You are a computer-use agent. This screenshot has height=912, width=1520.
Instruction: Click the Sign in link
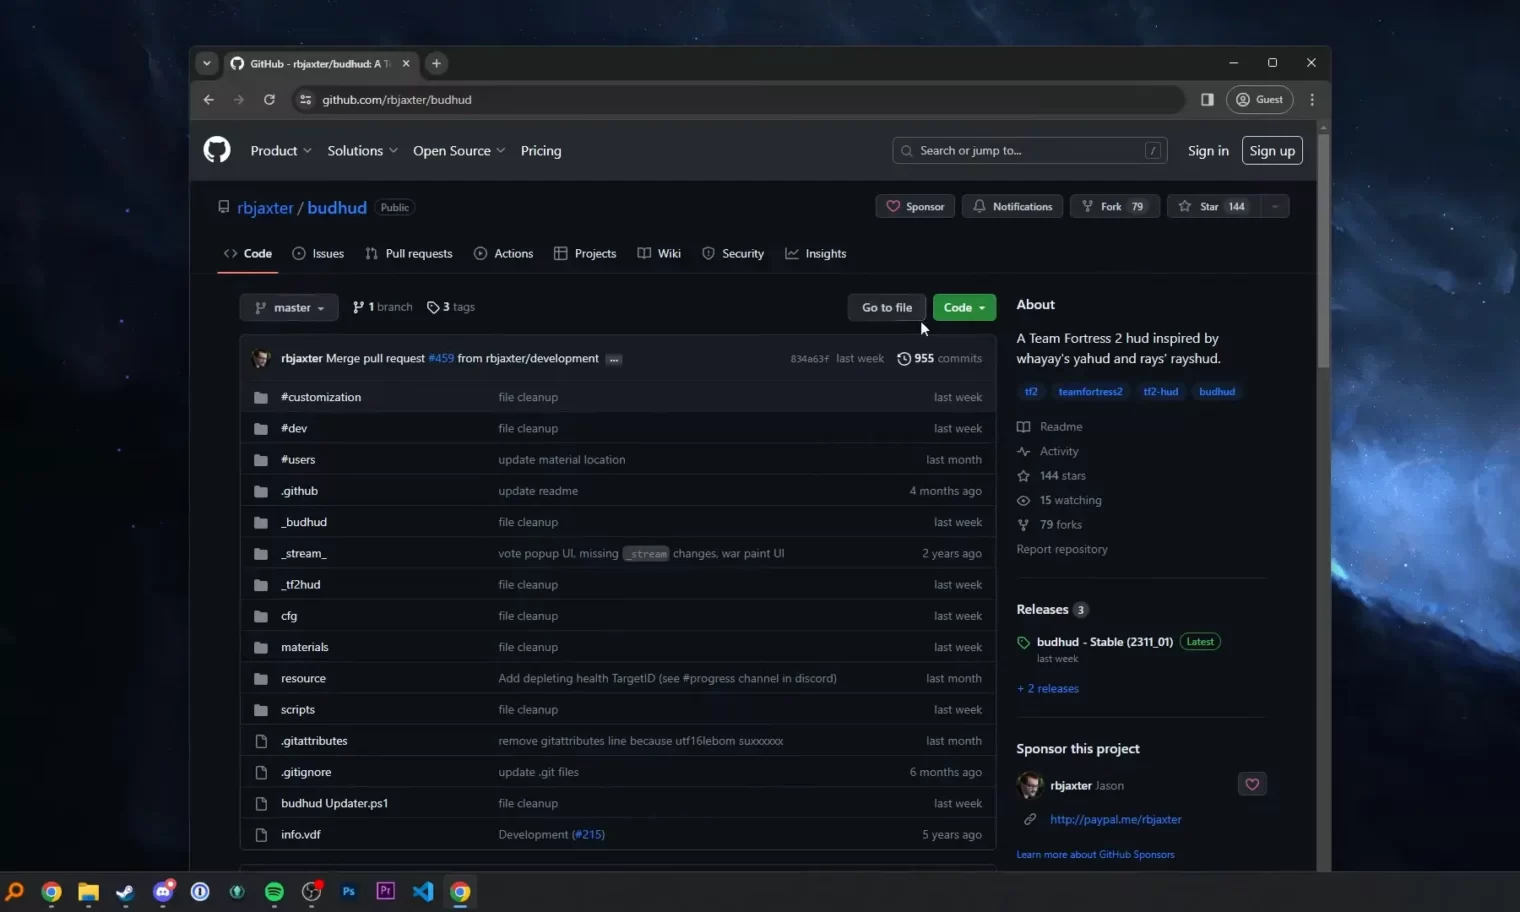pyautogui.click(x=1208, y=151)
